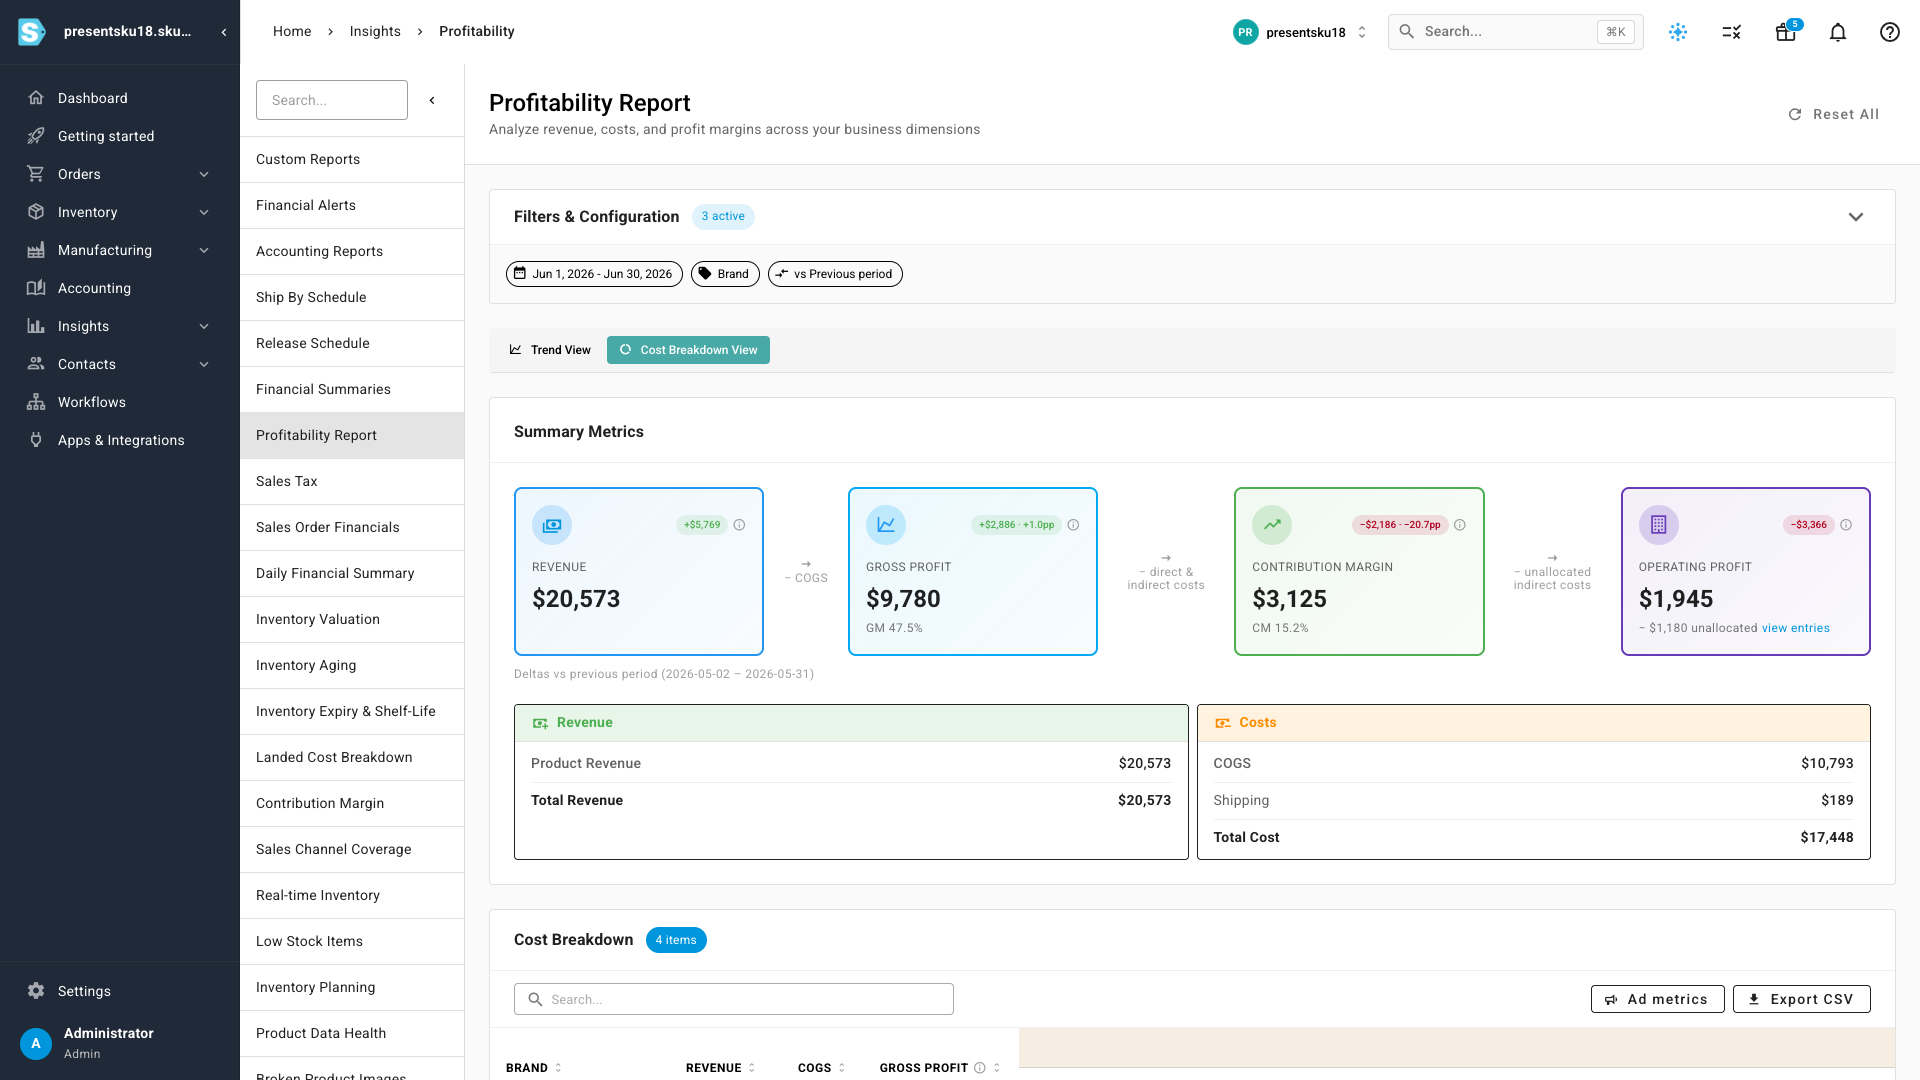This screenshot has height=1080, width=1920.
Task: Click the Gross Profit card chart icon
Action: click(x=886, y=525)
